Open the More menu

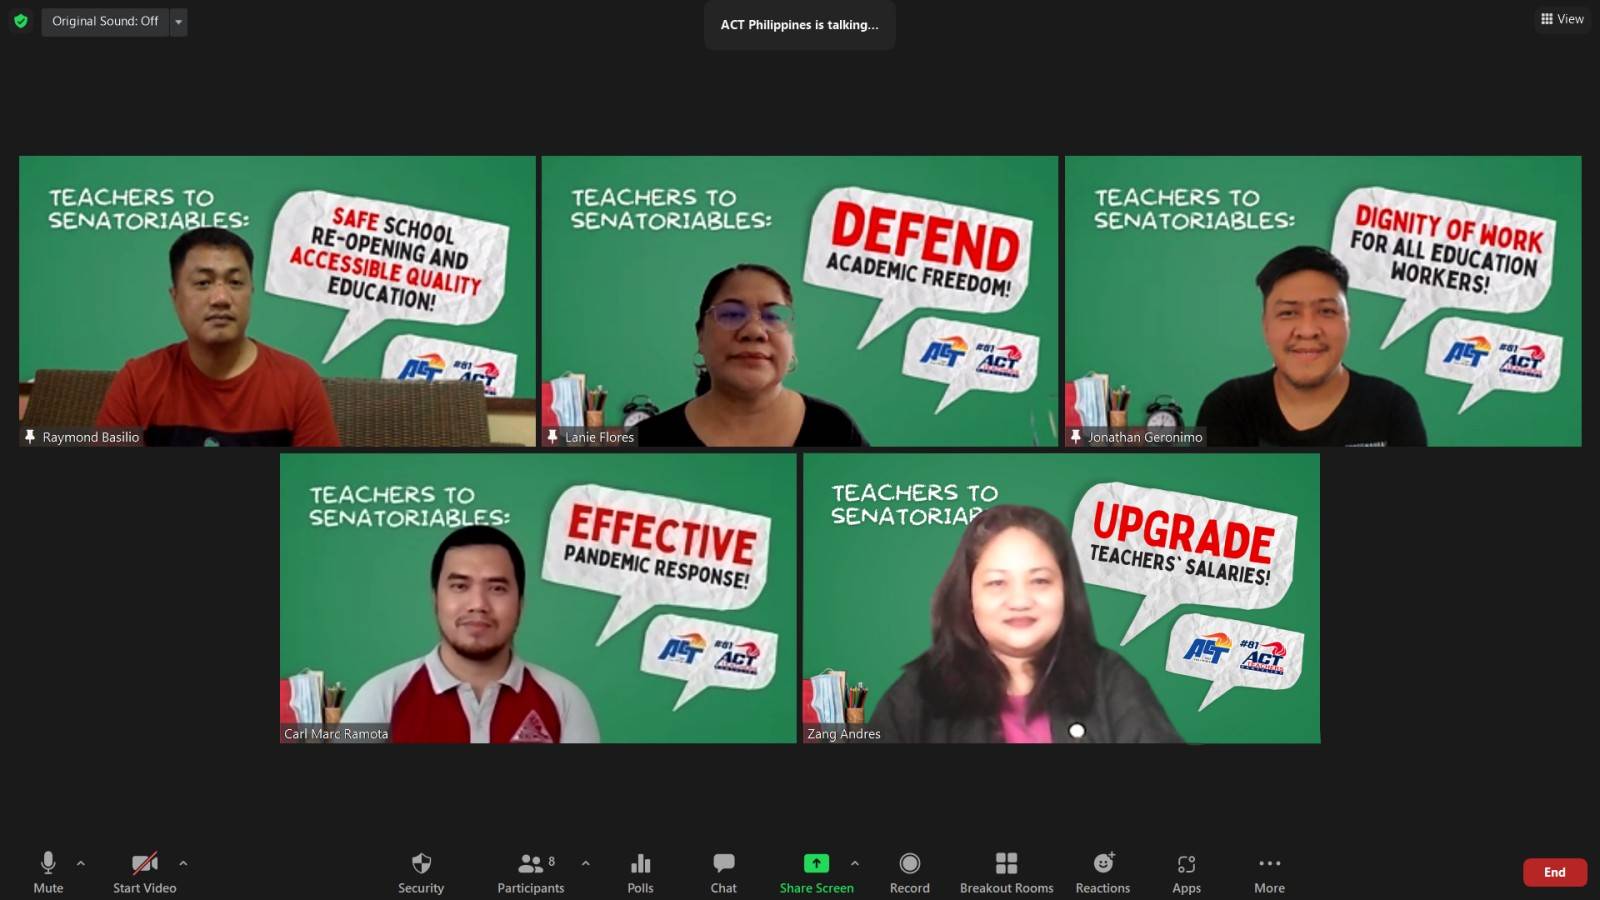(x=1269, y=872)
